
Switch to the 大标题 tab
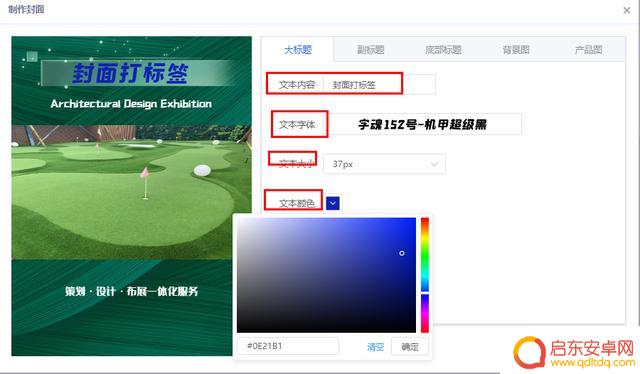(x=298, y=50)
